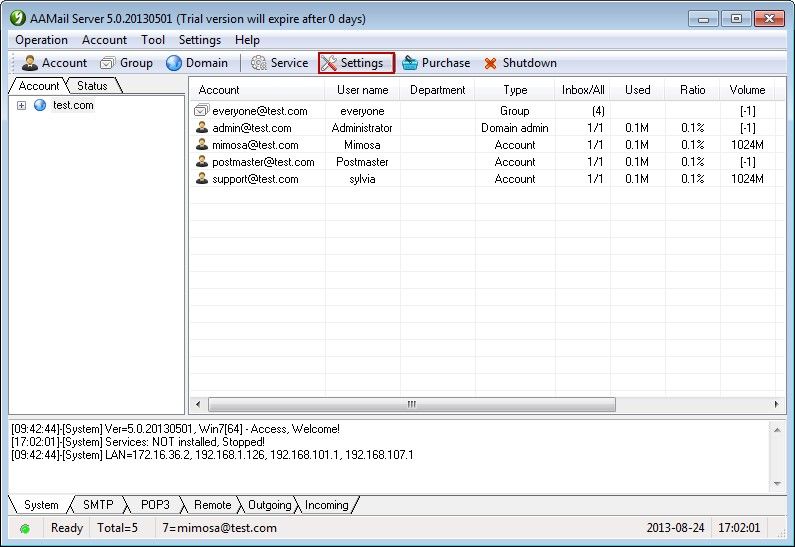This screenshot has width=795, height=547.
Task: Click the user icon beside admin@test.com
Action: click(x=202, y=127)
